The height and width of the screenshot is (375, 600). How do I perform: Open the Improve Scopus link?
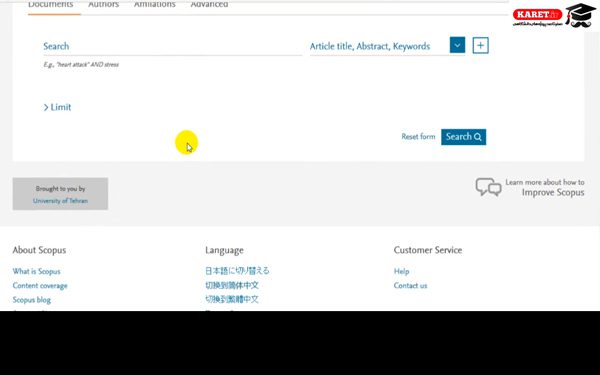click(x=553, y=192)
